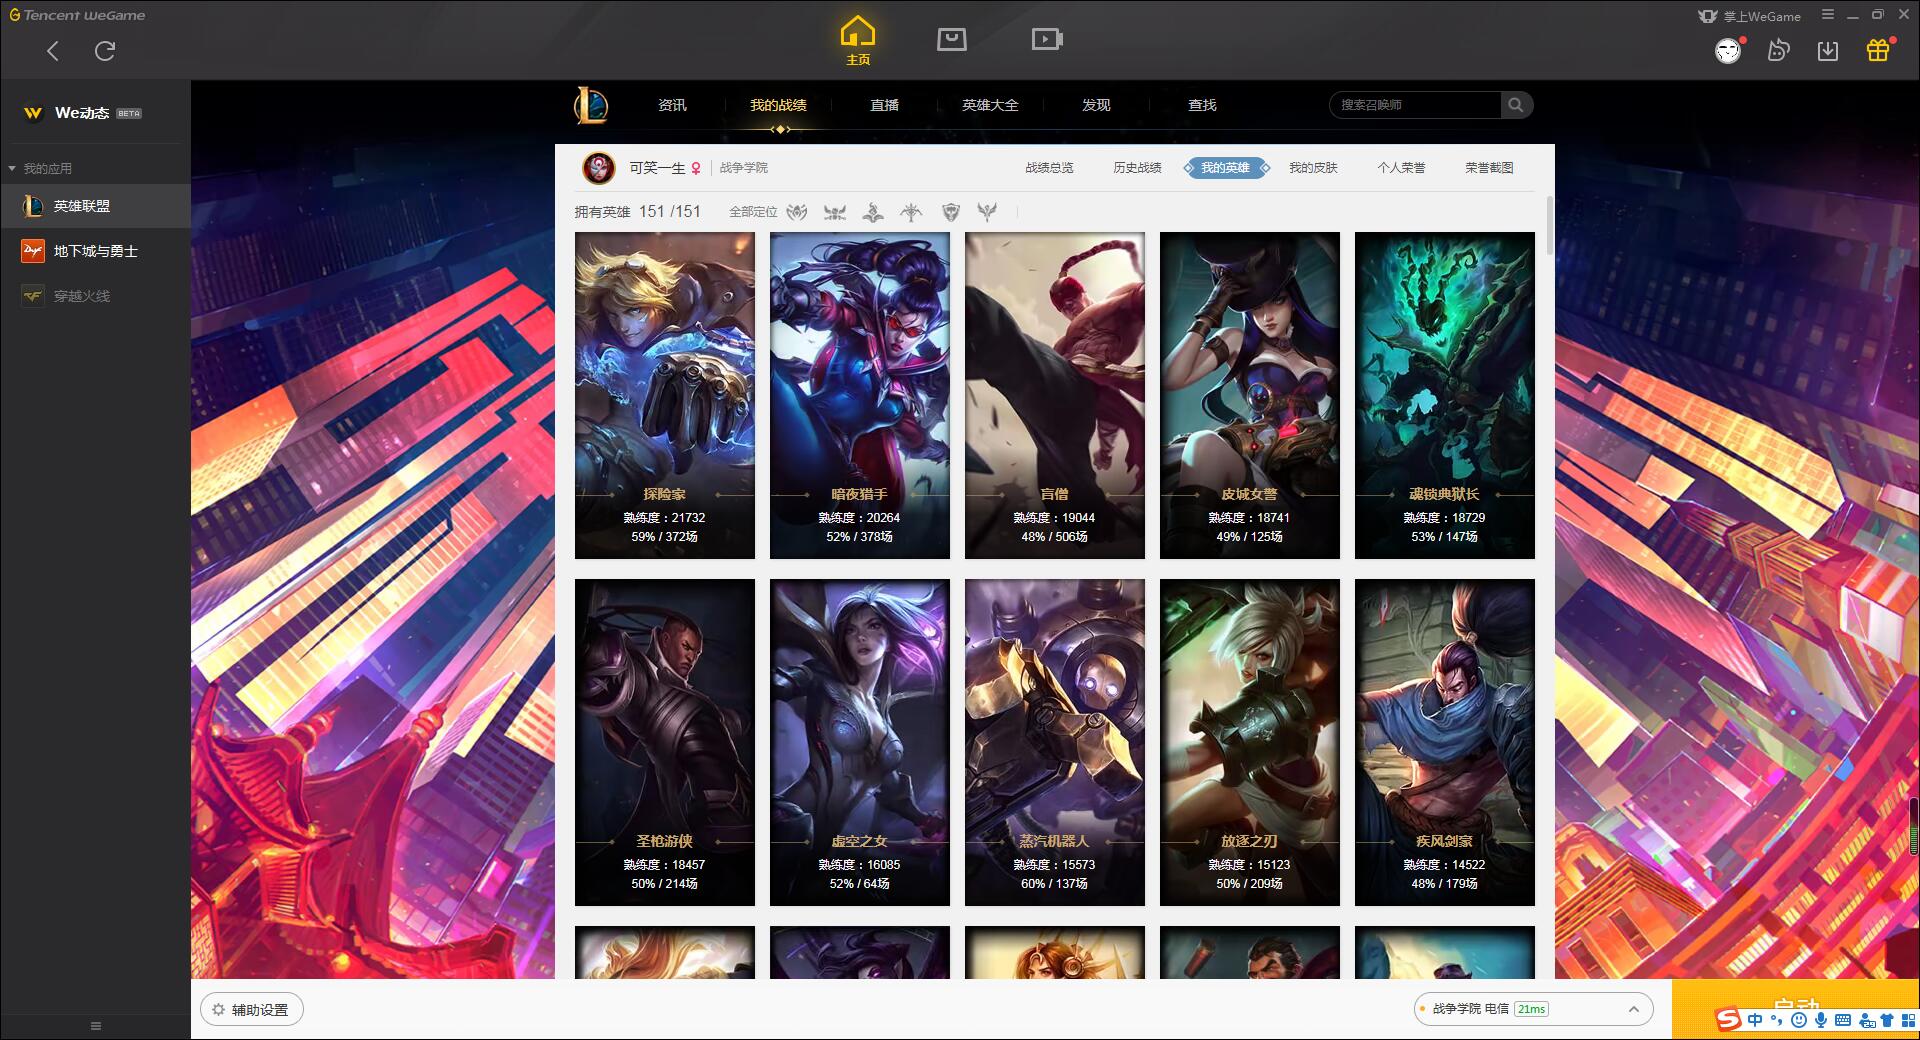
Task: Open the 个人荣誉 sub-tab
Action: 1401,168
